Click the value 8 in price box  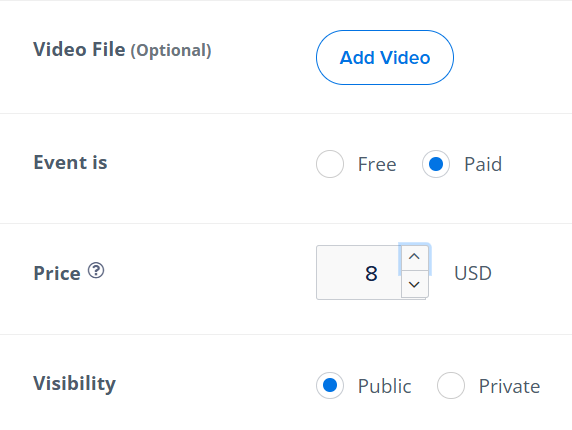point(371,274)
